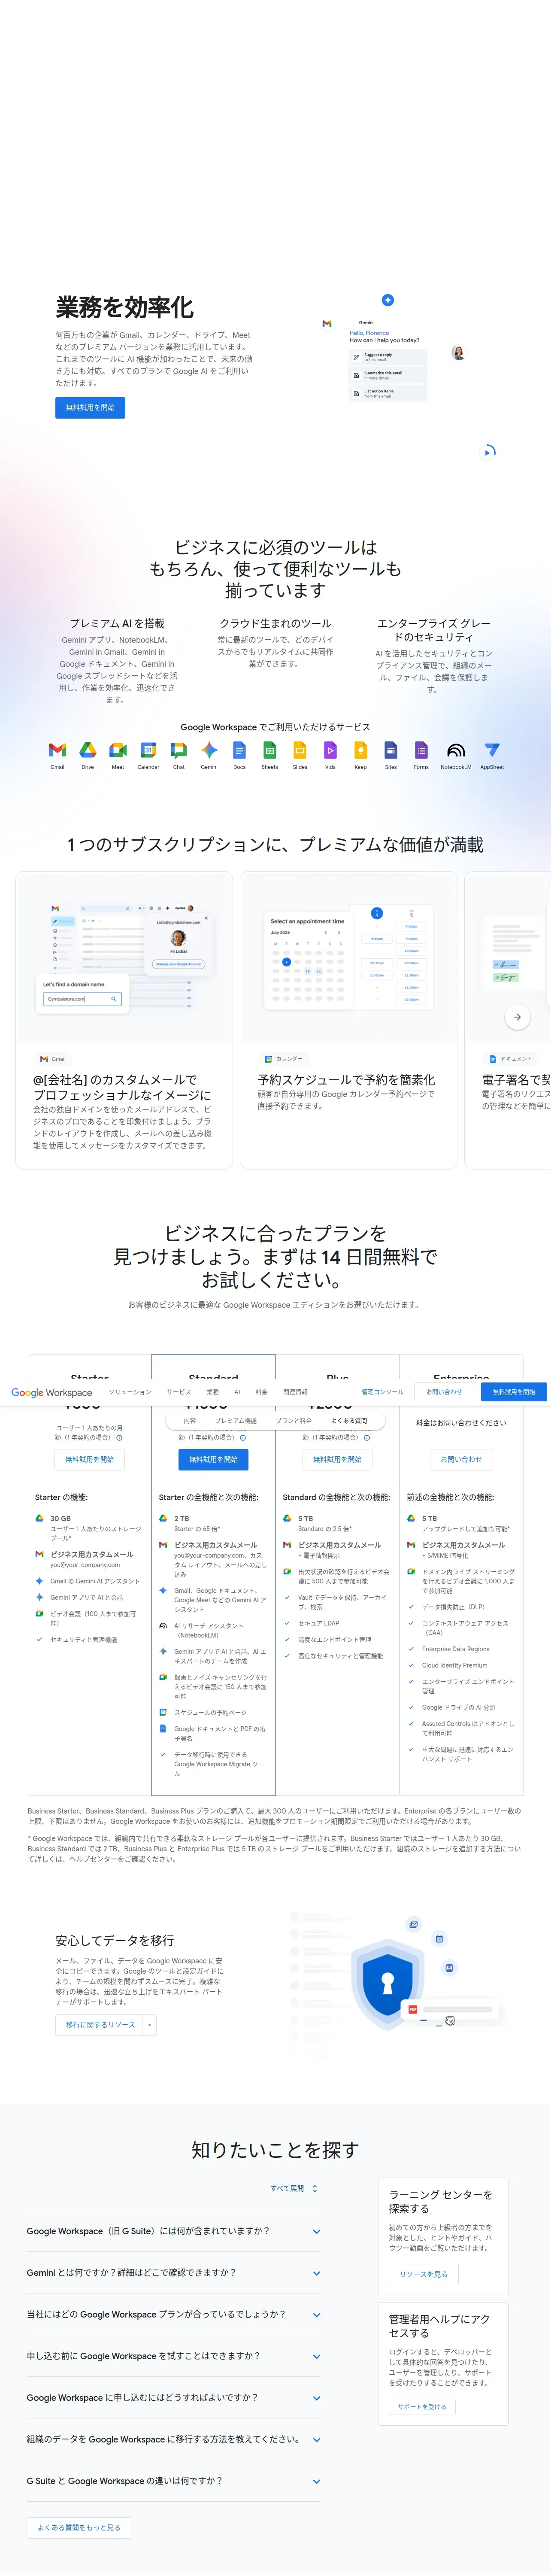Expand '申し込む前に Google Workspace を試すことはできますか？'
This screenshot has height=2576, width=551.
point(173,2356)
